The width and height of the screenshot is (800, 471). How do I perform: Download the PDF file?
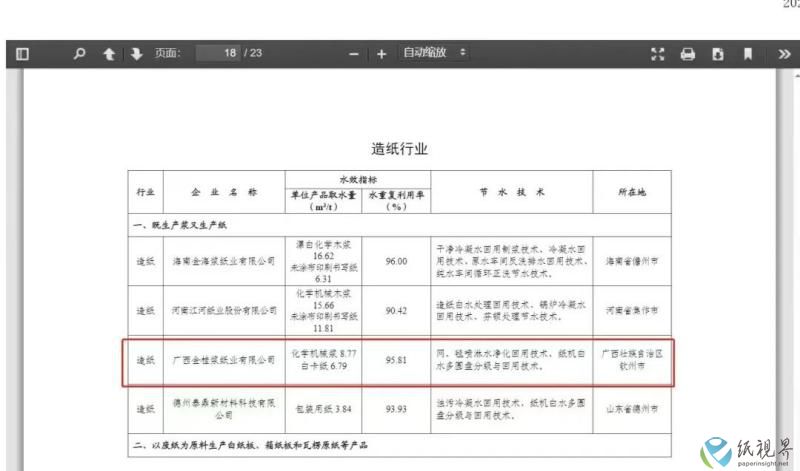(718, 54)
